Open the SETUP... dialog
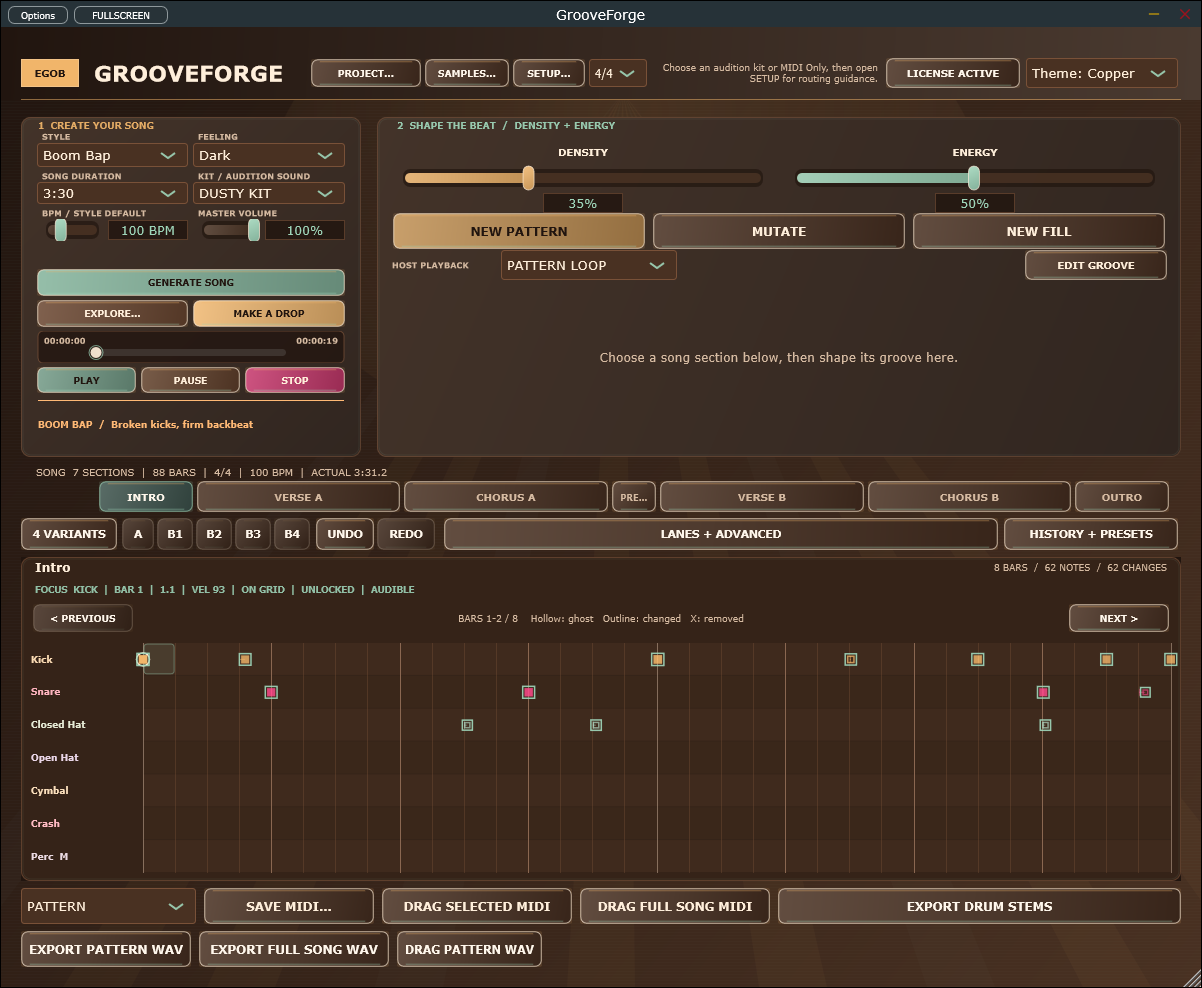The height and width of the screenshot is (988, 1202). tap(548, 73)
